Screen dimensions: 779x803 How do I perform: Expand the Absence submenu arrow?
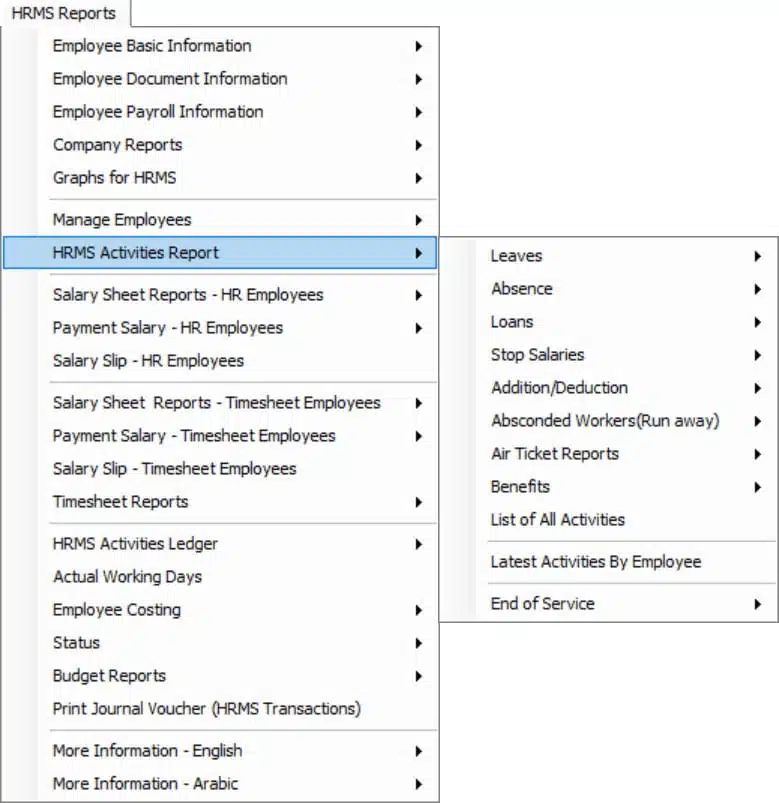tap(757, 289)
